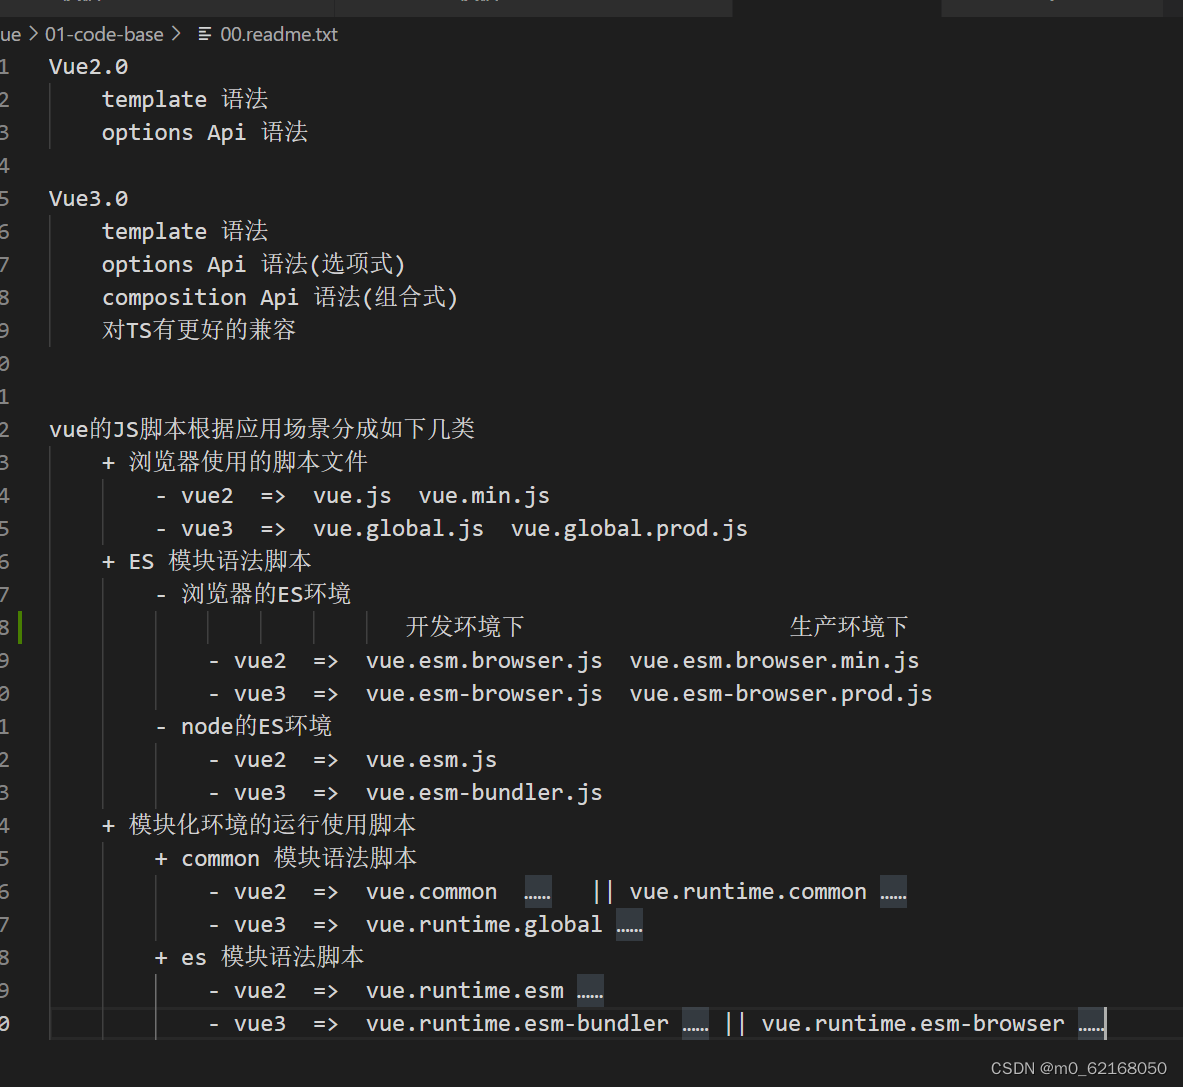1183x1087 pixels.
Task: Click the '开发环境下' column header text
Action: (x=465, y=627)
